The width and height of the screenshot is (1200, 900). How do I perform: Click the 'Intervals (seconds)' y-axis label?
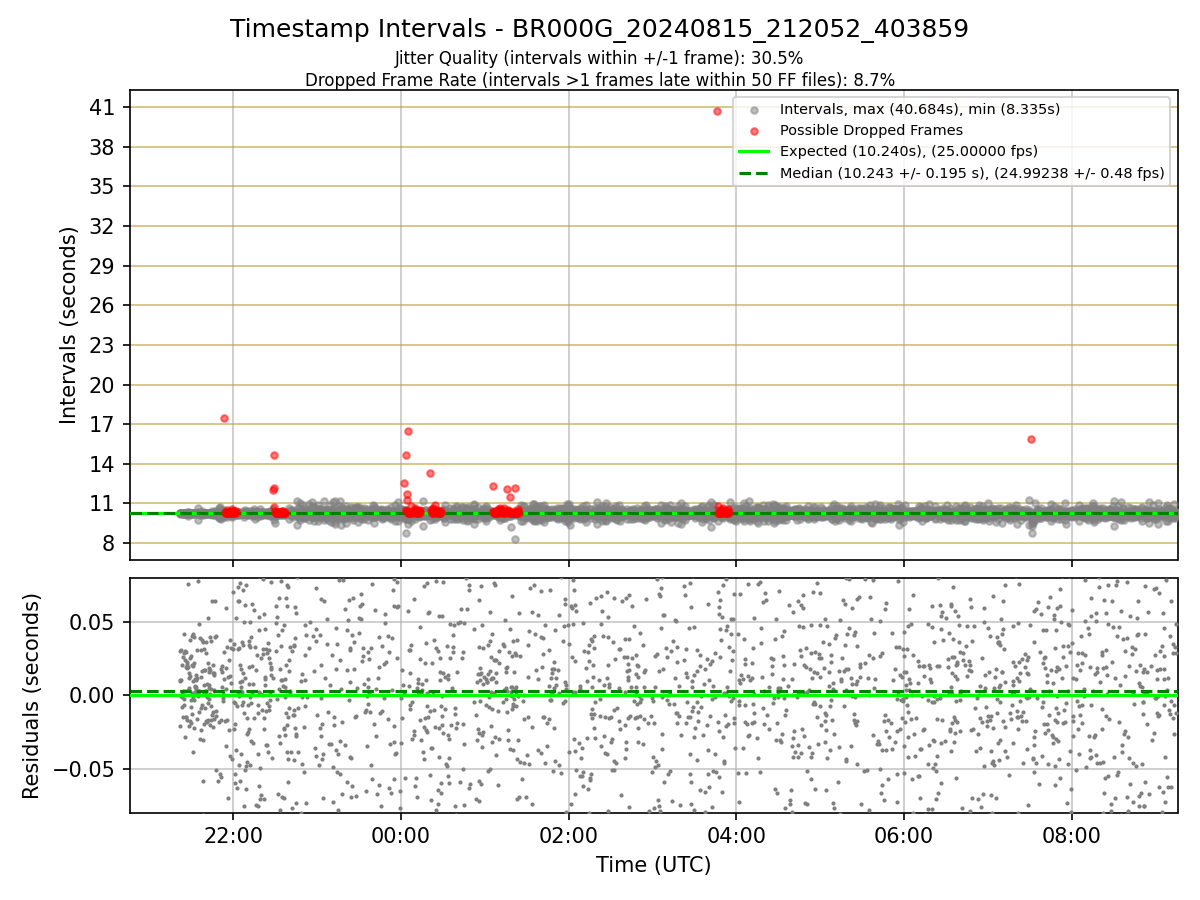coord(68,325)
